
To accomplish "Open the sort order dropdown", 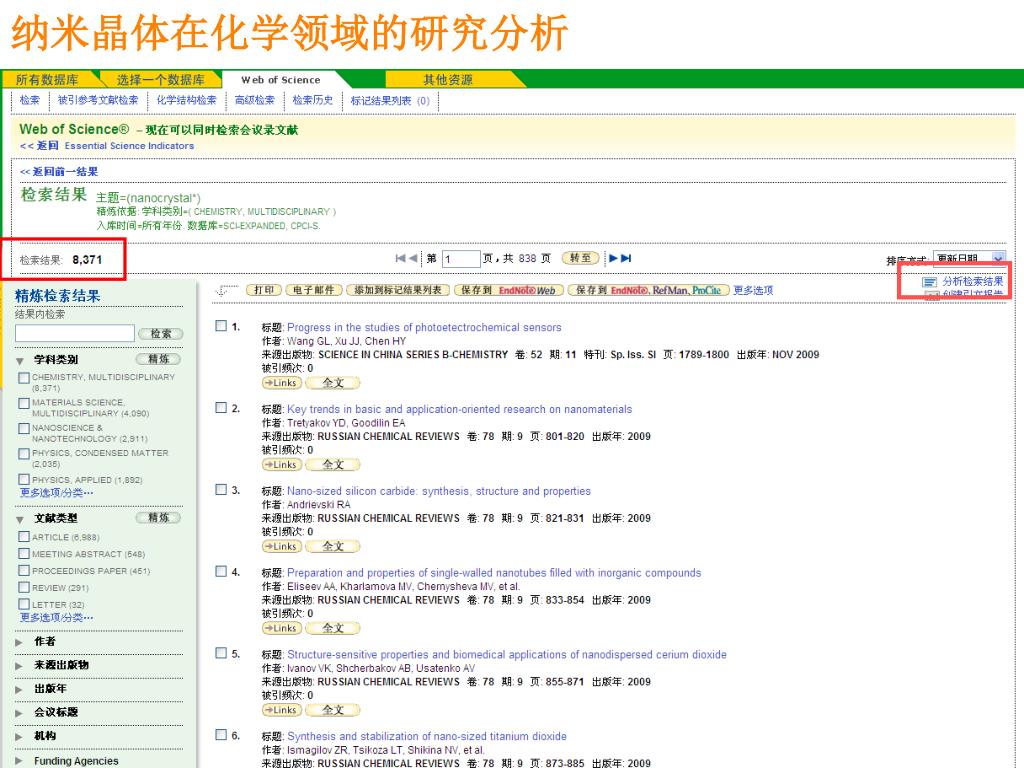I will [969, 259].
